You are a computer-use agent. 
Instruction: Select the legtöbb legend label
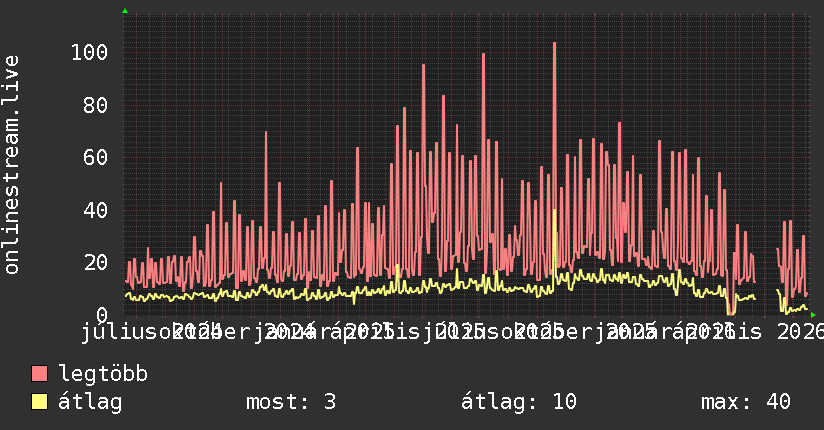103,373
